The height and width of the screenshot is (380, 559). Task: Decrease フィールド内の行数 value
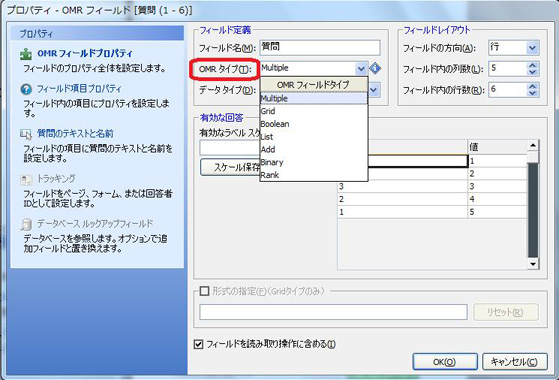click(x=533, y=93)
